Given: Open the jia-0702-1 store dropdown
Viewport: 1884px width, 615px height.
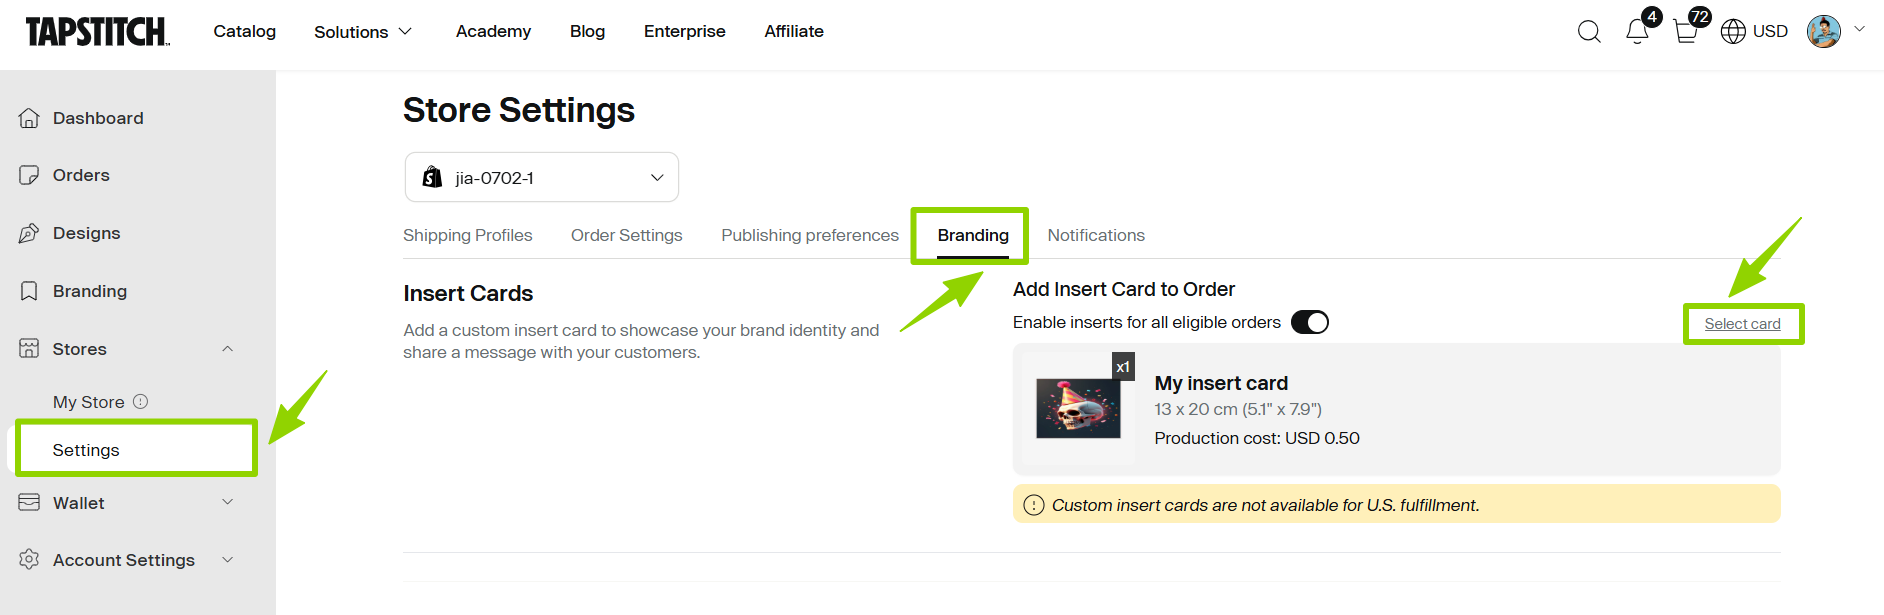Looking at the screenshot, I should tap(542, 177).
